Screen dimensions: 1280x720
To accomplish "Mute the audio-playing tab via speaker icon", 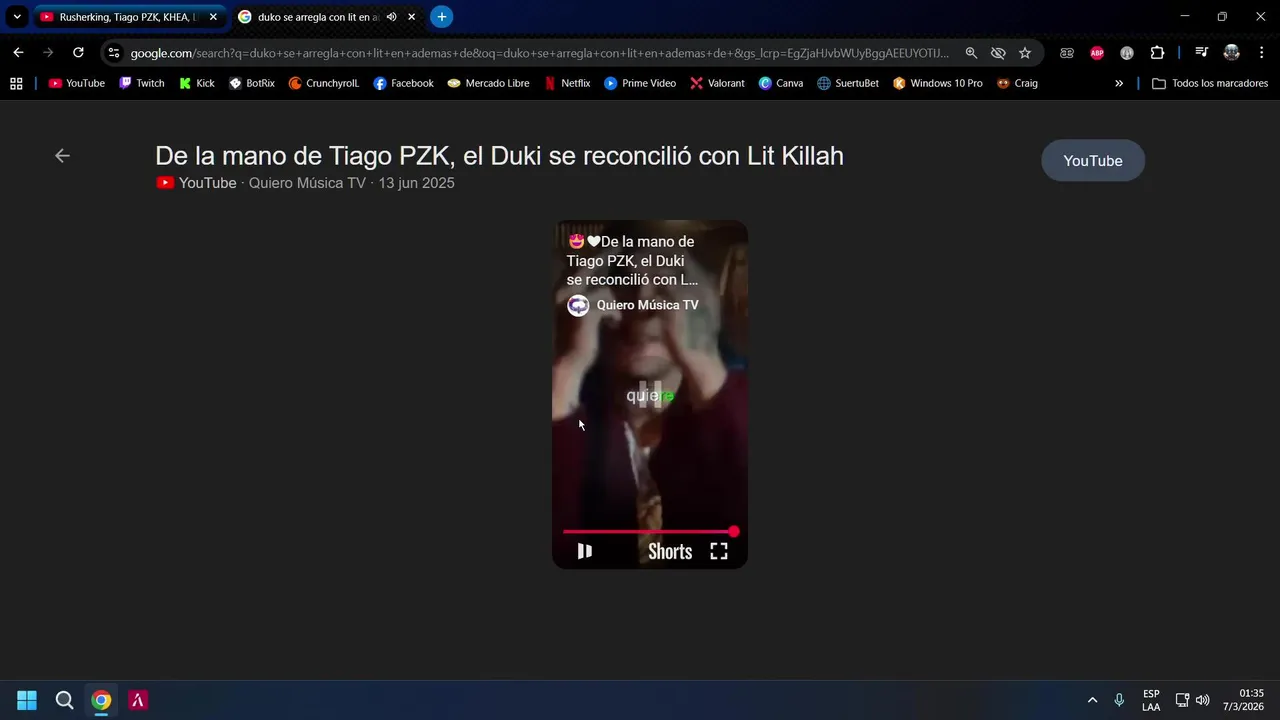I will coord(392,17).
